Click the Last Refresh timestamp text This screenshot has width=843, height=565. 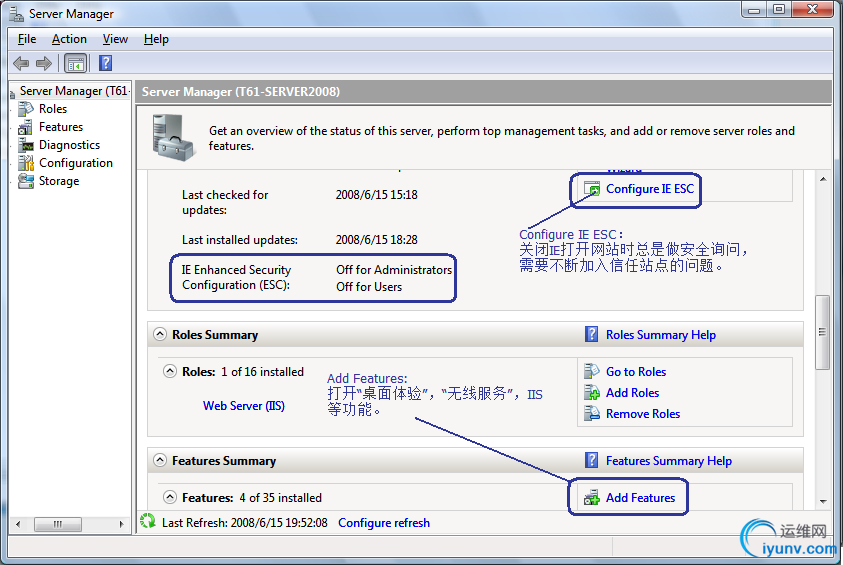tap(245, 523)
